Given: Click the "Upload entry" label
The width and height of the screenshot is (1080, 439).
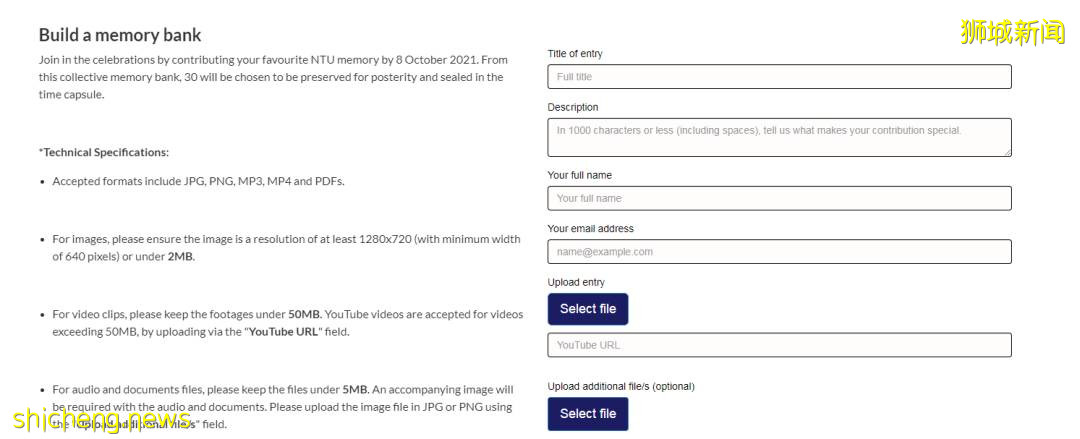Looking at the screenshot, I should coord(576,282).
